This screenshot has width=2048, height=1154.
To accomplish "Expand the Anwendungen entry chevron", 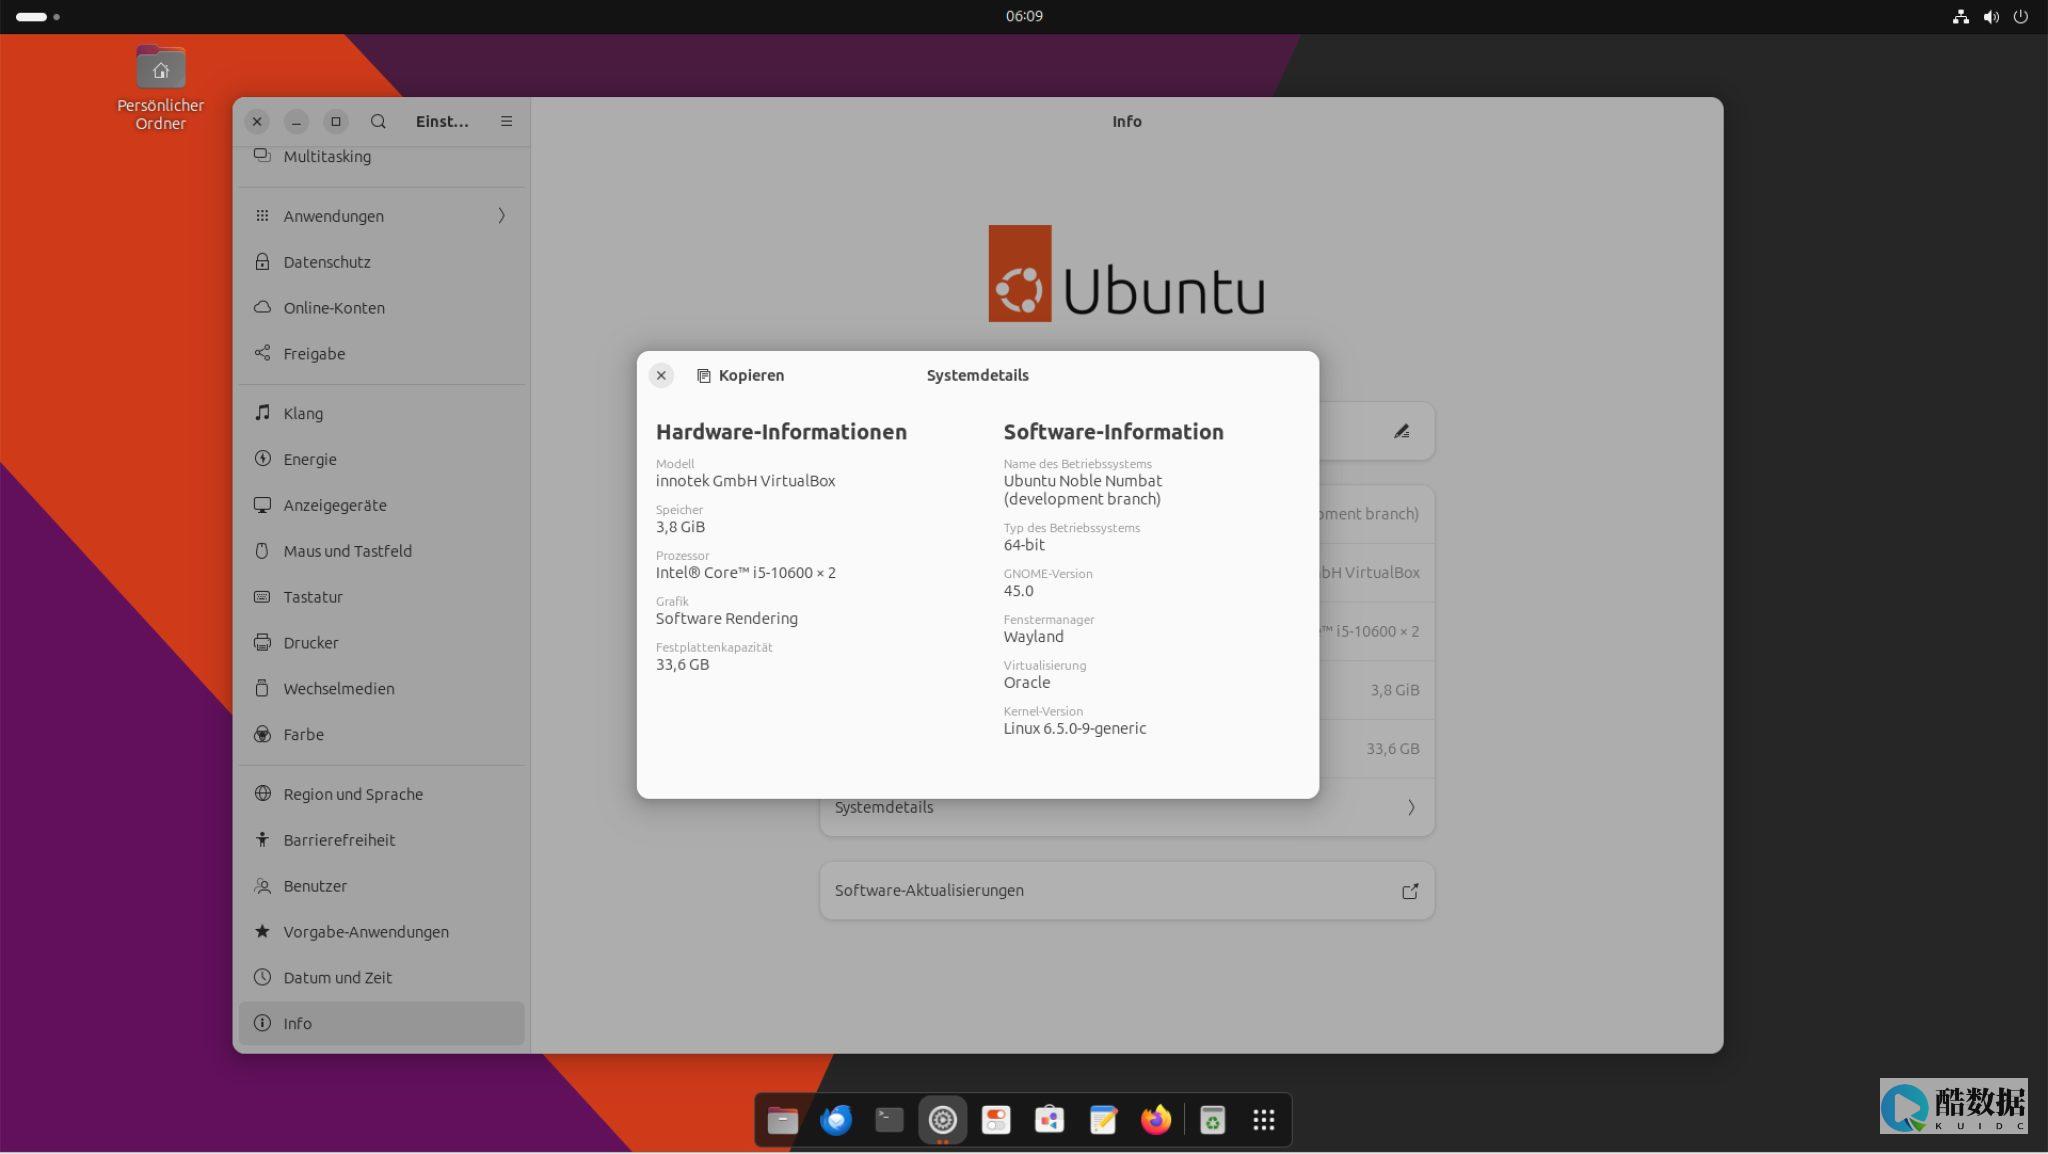I will (x=502, y=216).
